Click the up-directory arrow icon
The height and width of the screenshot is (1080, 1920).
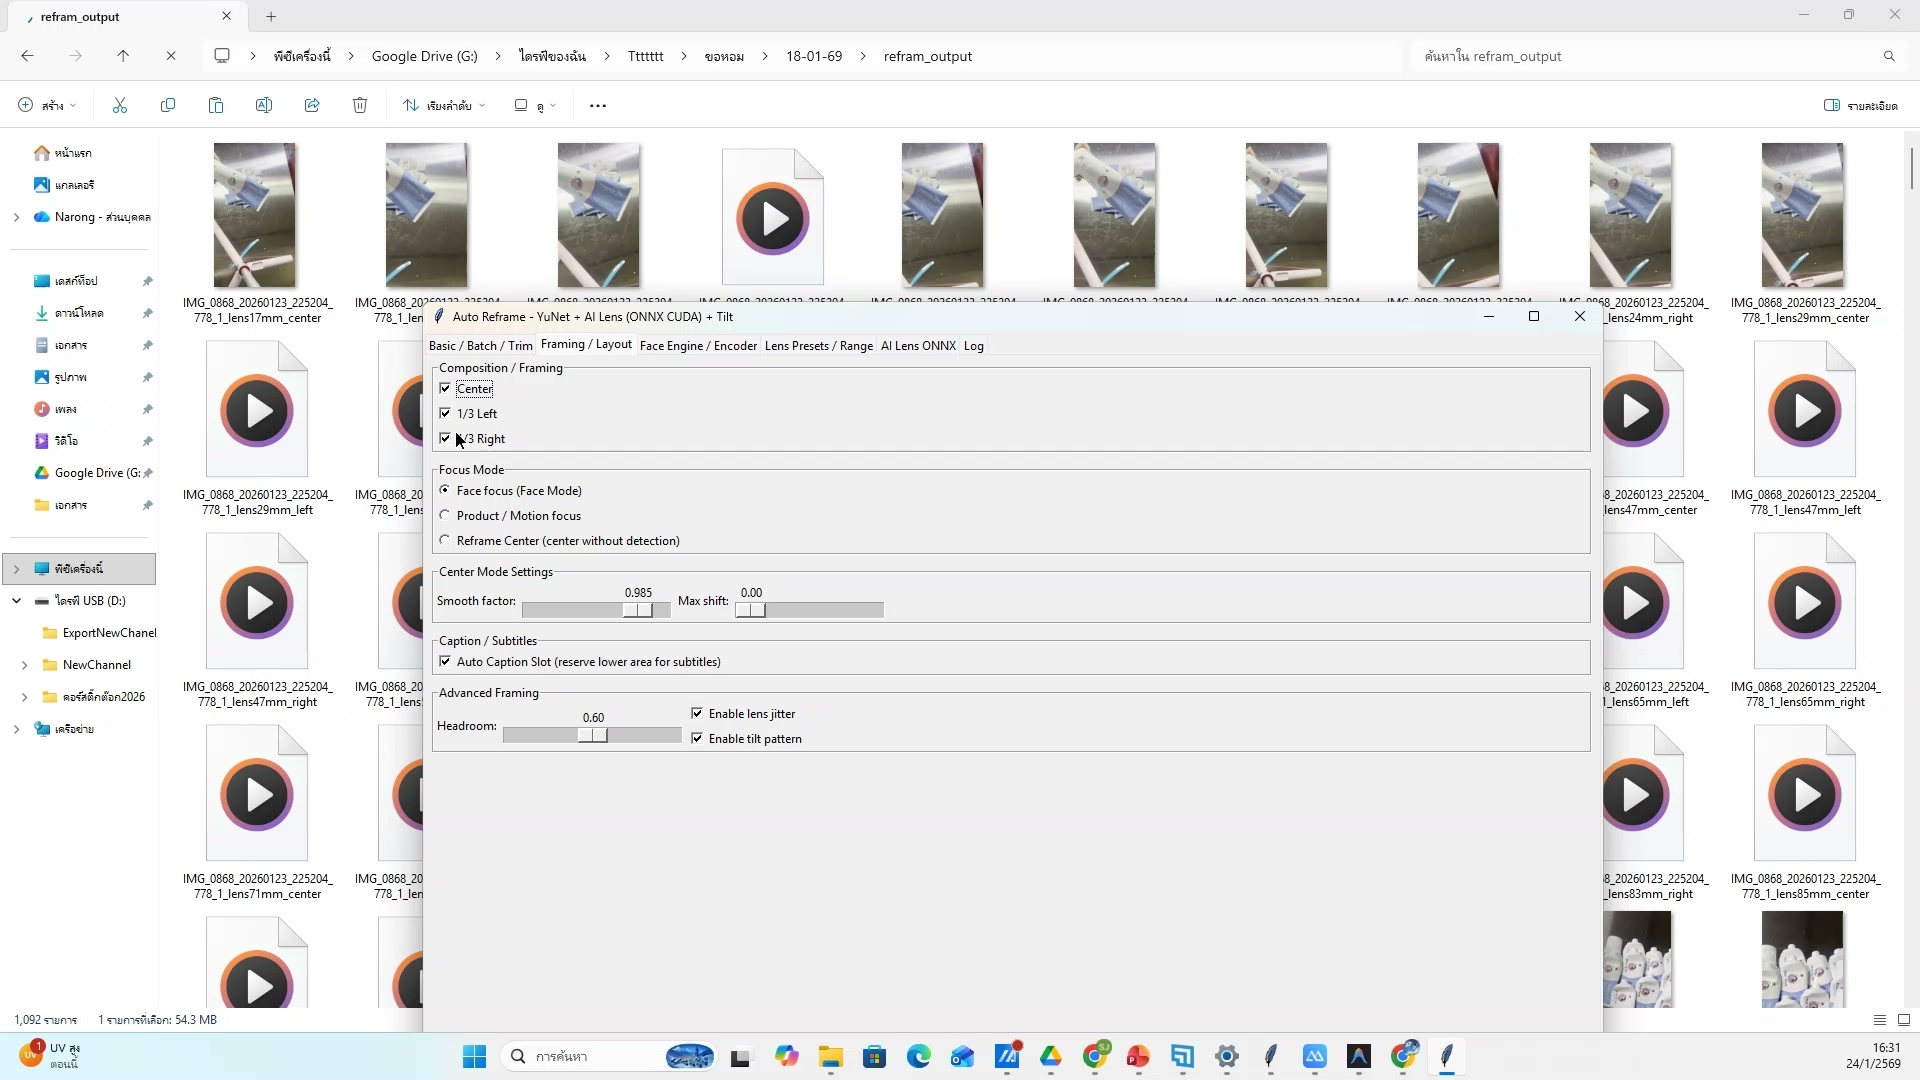(x=123, y=56)
